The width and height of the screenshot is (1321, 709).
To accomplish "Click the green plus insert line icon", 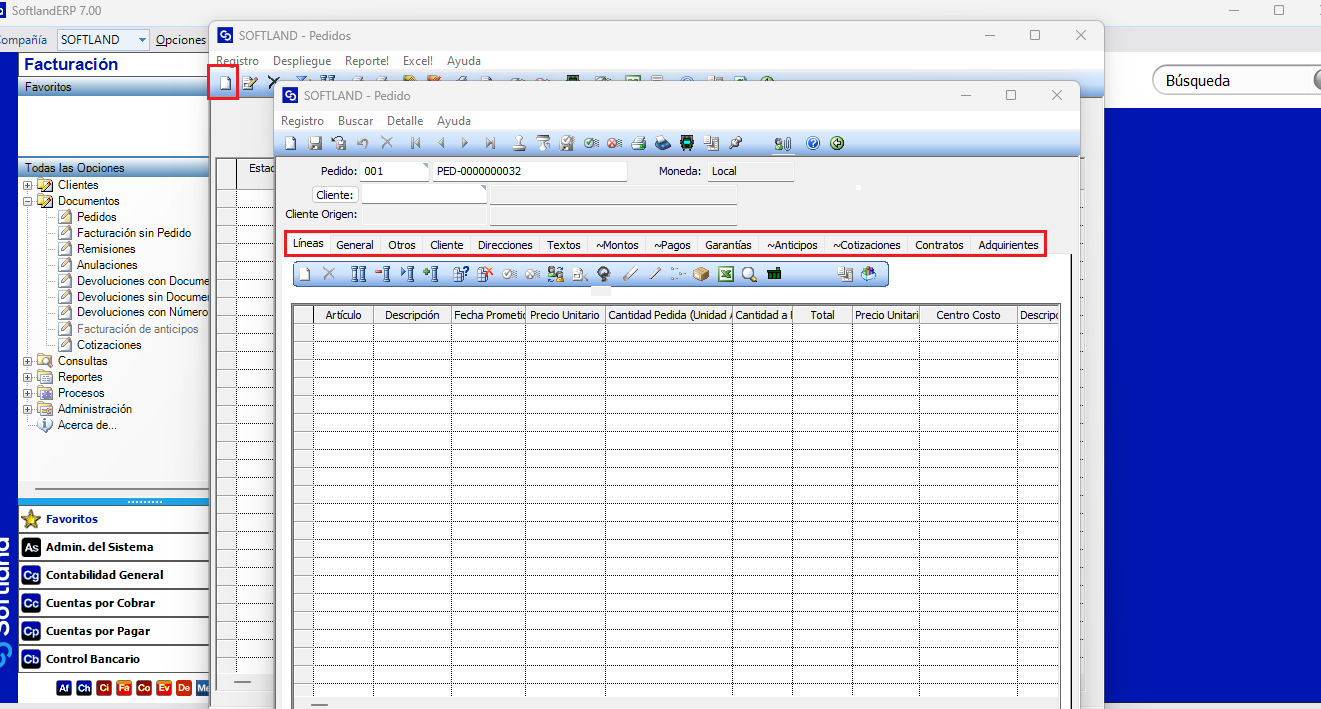I will pos(431,273).
